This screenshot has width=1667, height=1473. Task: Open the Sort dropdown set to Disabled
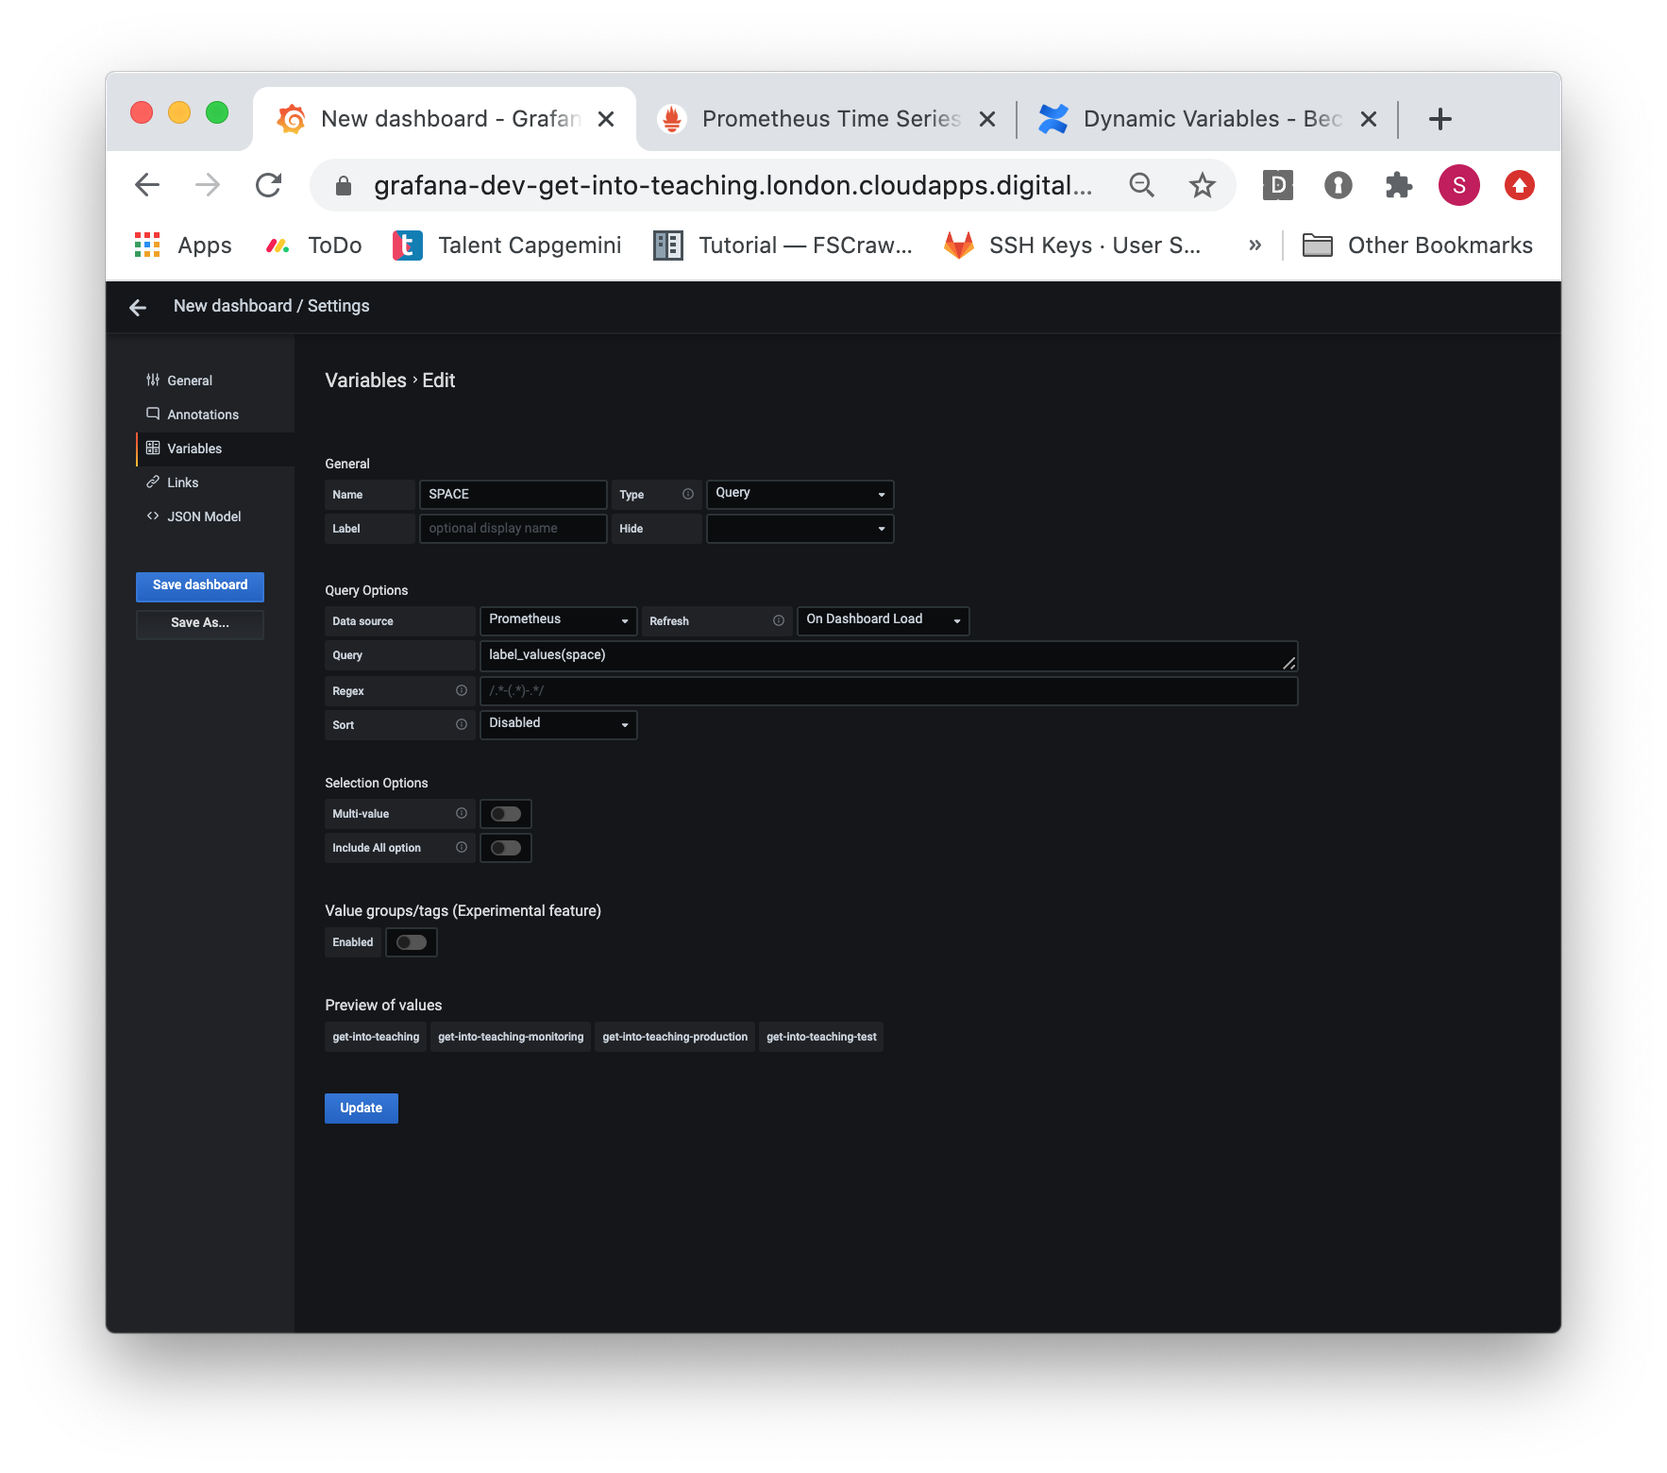coord(558,724)
